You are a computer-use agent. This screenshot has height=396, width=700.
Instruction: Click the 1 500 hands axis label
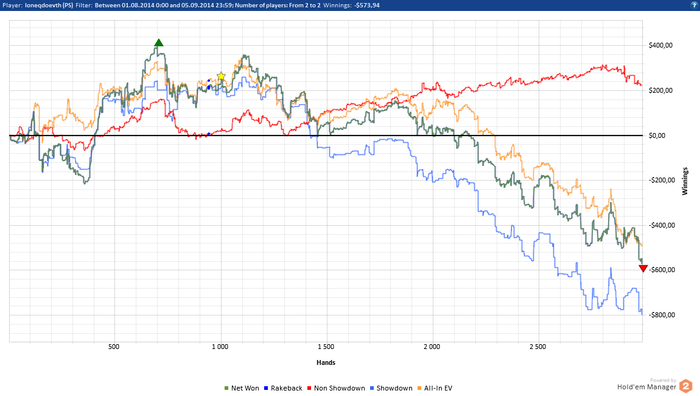pos(326,347)
